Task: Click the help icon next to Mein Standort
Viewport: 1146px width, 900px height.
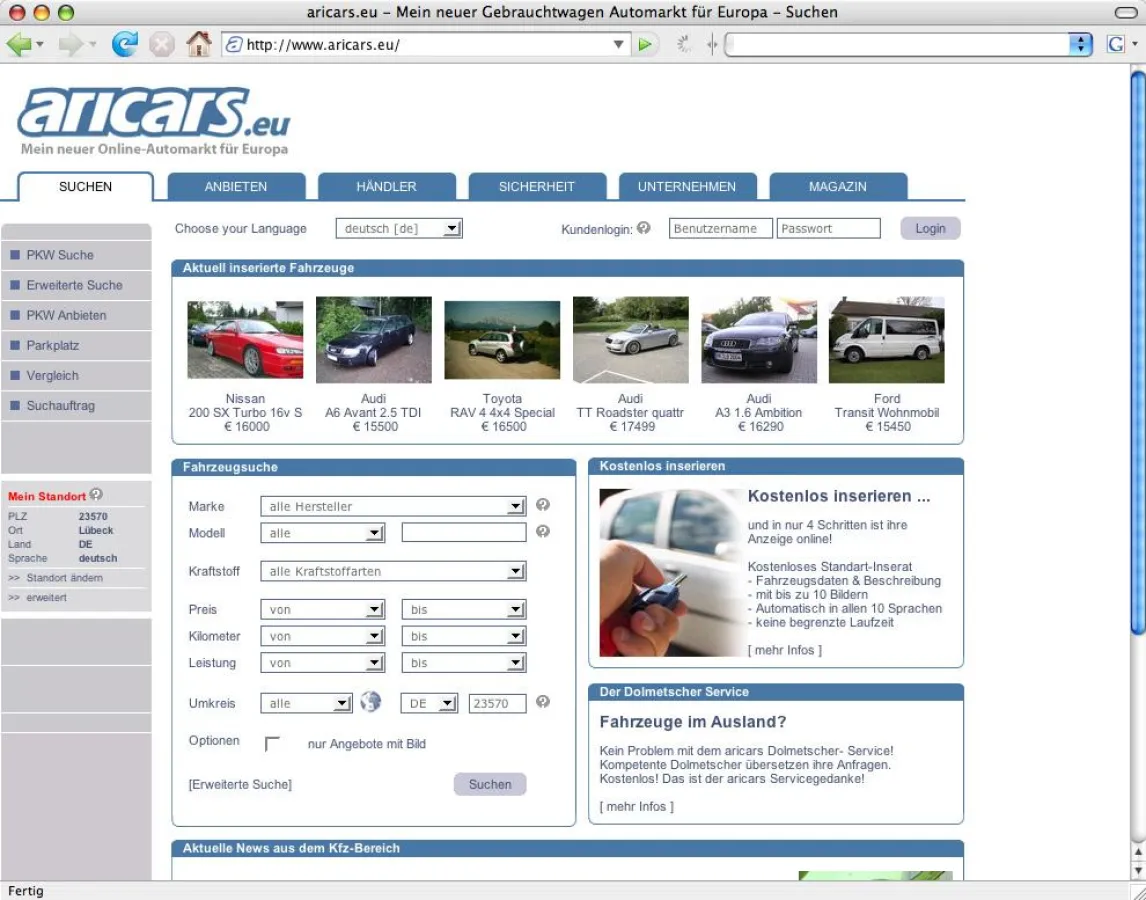Action: [x=95, y=495]
